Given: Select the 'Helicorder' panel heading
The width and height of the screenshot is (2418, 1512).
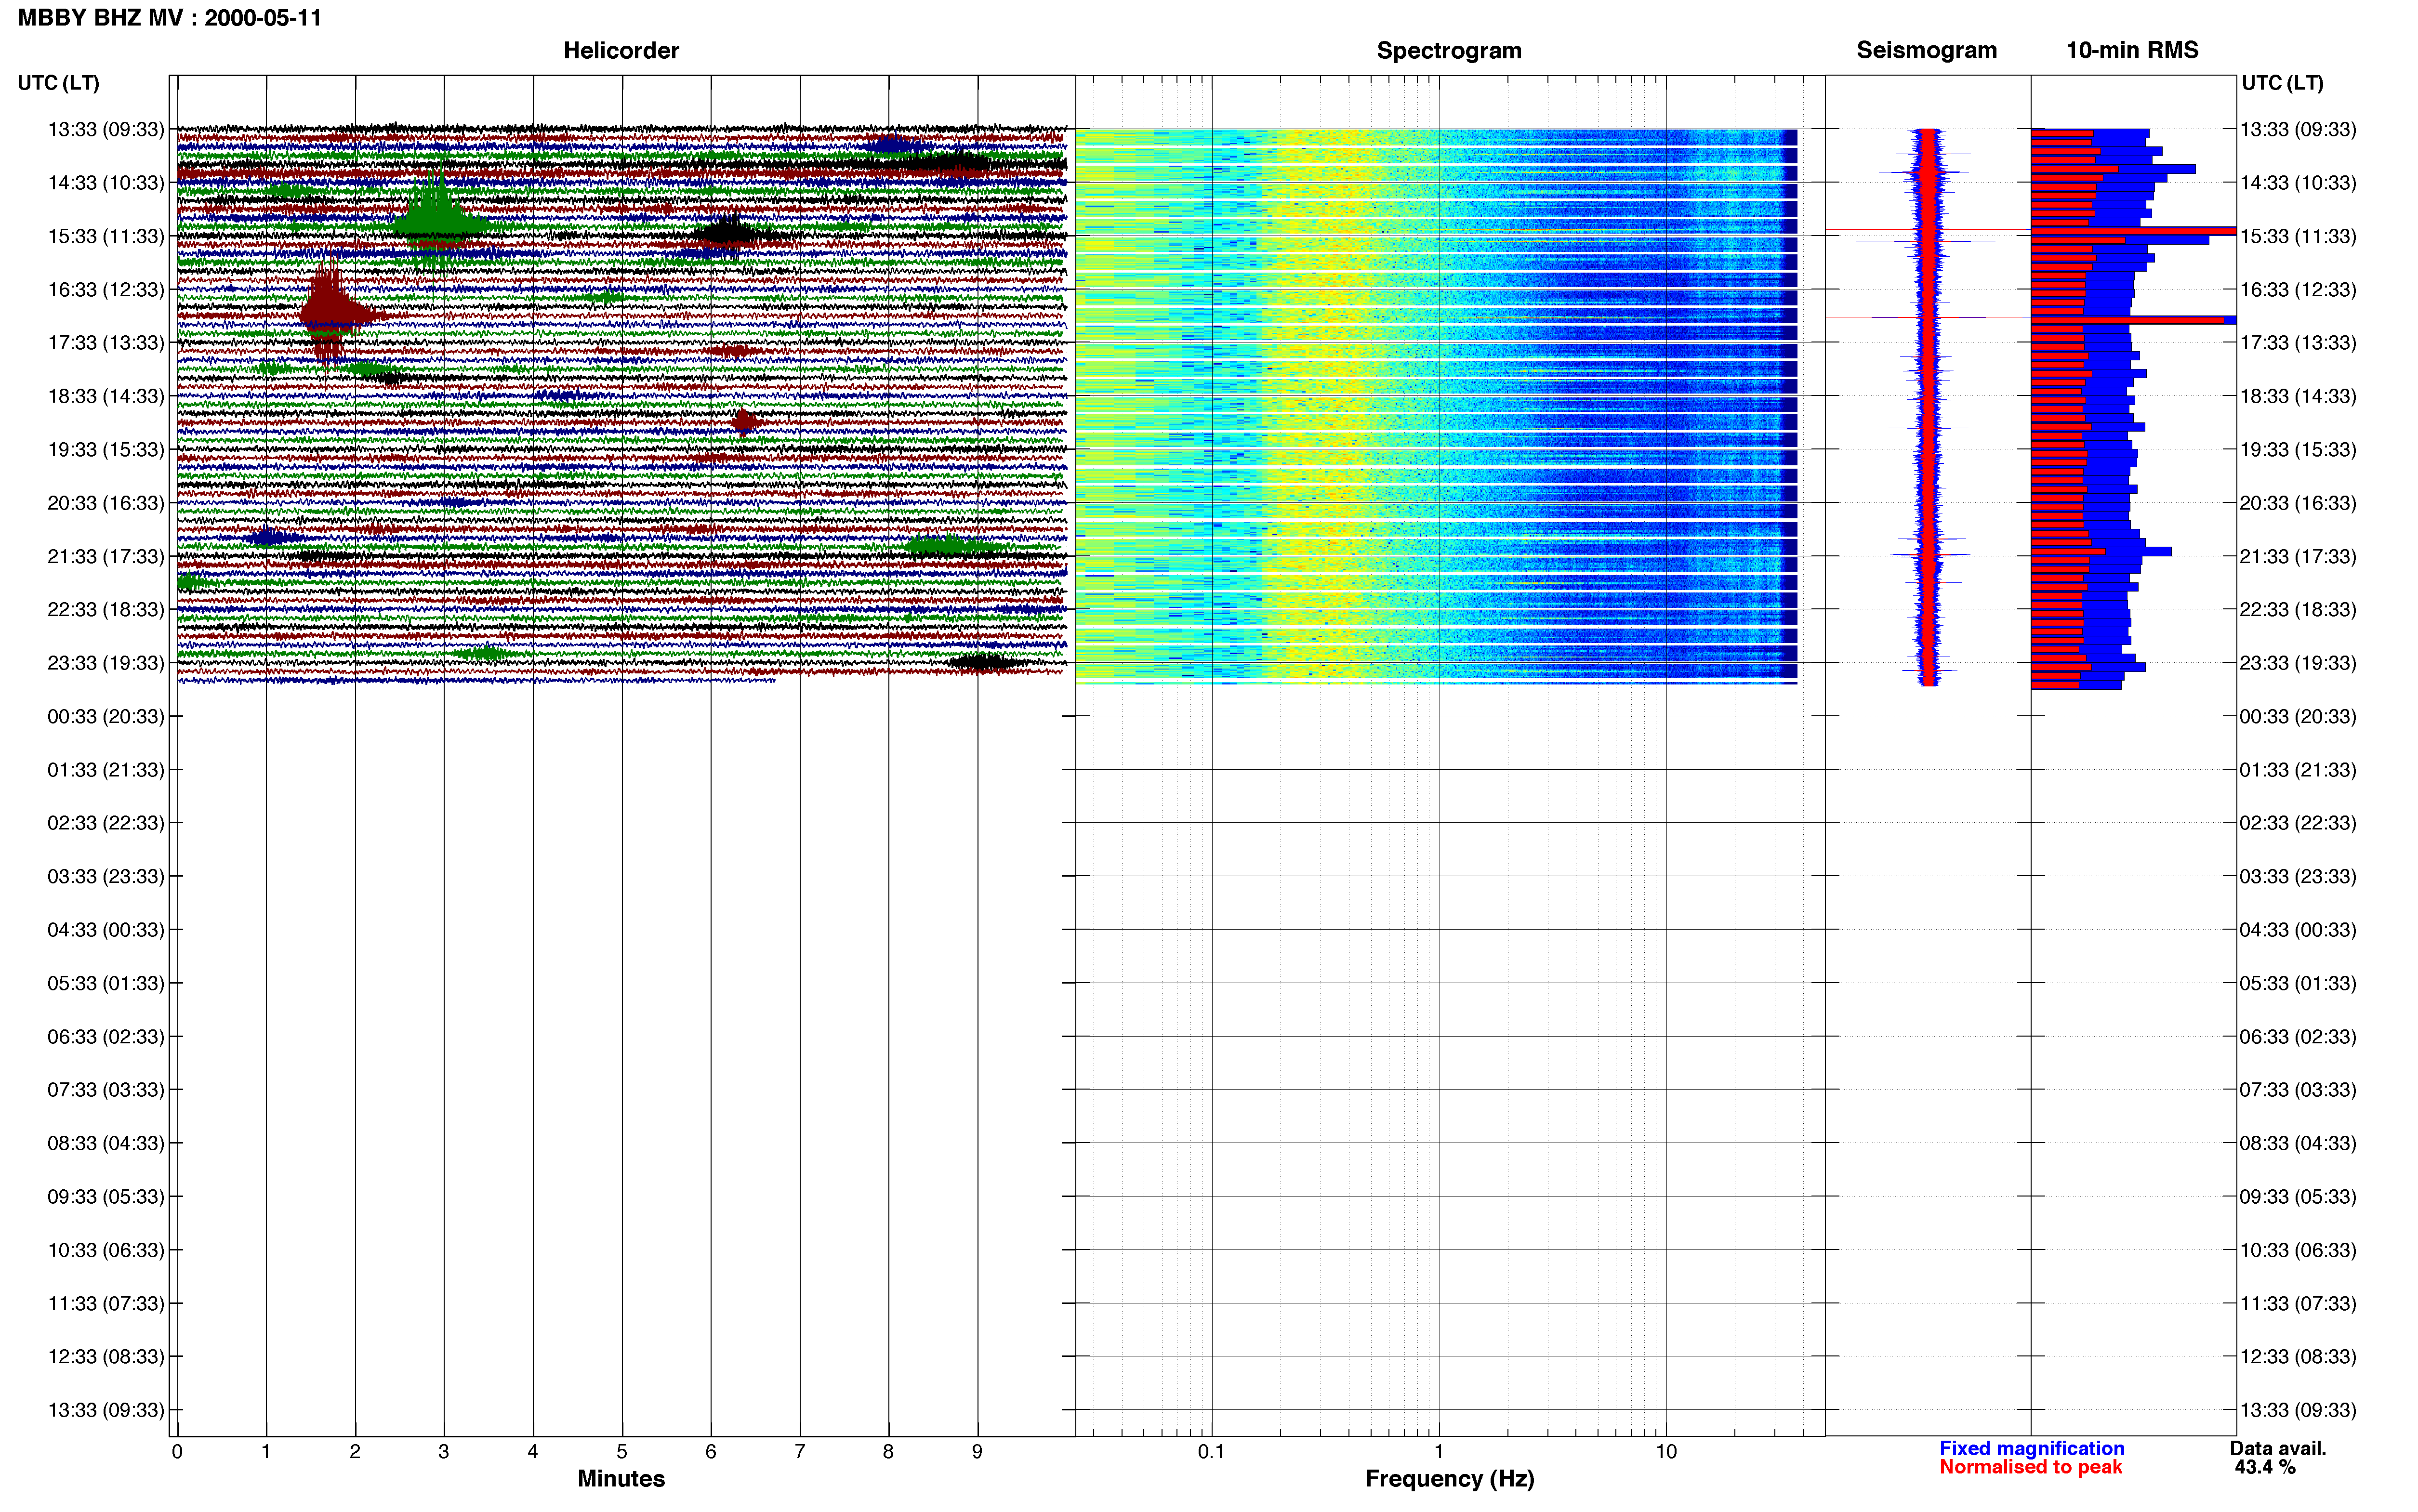Looking at the screenshot, I should pyautogui.click(x=621, y=50).
